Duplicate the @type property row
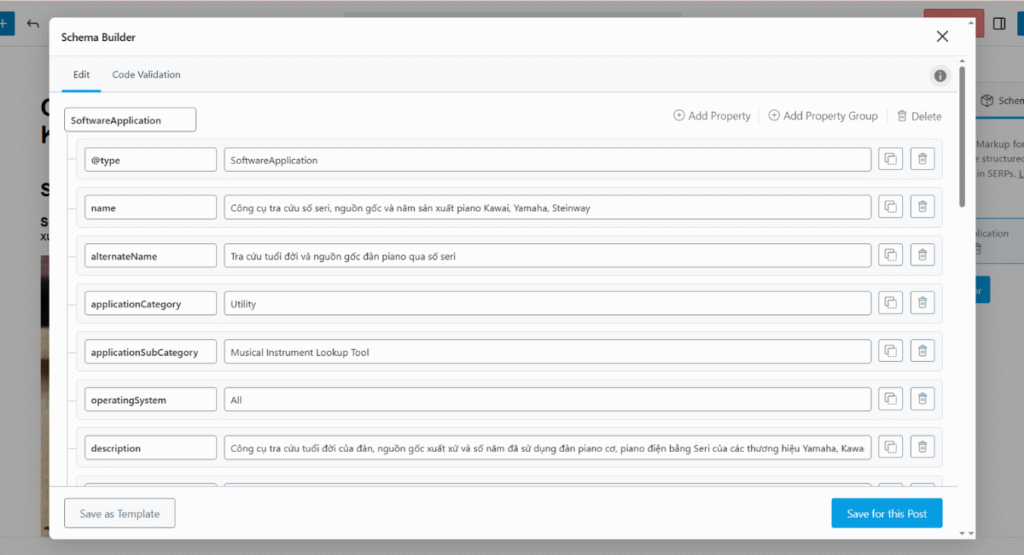The image size is (1024, 555). coord(889,160)
